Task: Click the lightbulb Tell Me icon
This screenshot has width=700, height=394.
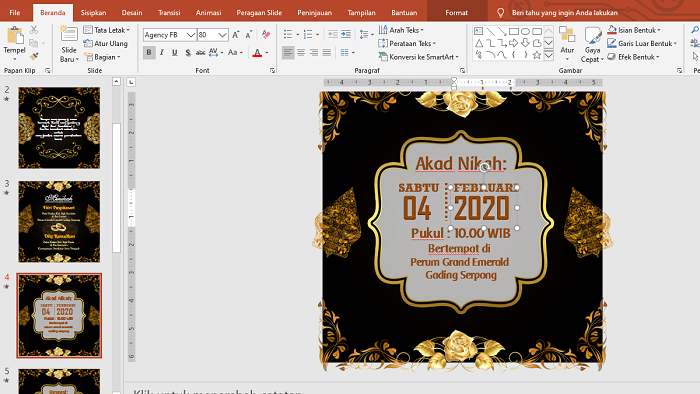Action: [x=500, y=13]
